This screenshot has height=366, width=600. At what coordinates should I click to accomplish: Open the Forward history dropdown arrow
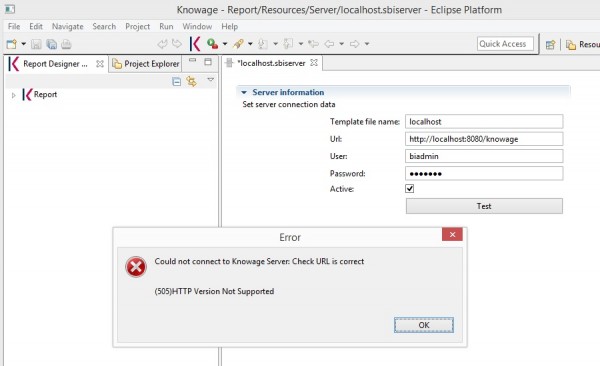pyautogui.click(x=367, y=44)
